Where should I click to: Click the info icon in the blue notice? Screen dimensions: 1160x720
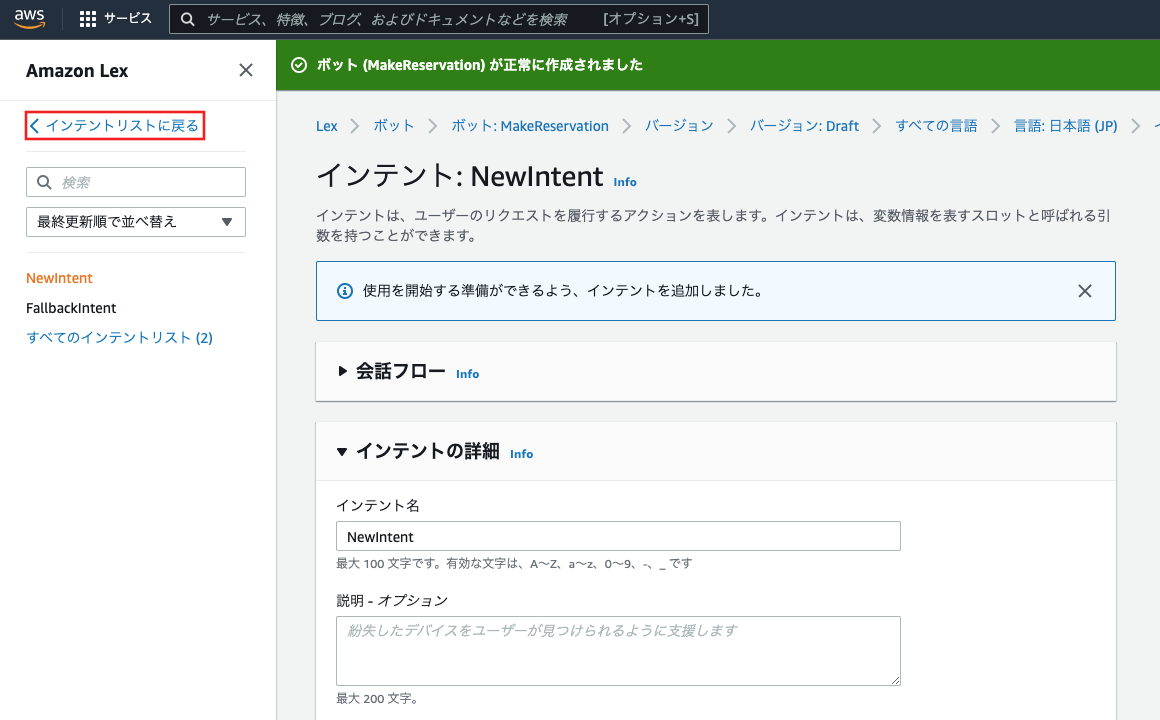coord(345,291)
